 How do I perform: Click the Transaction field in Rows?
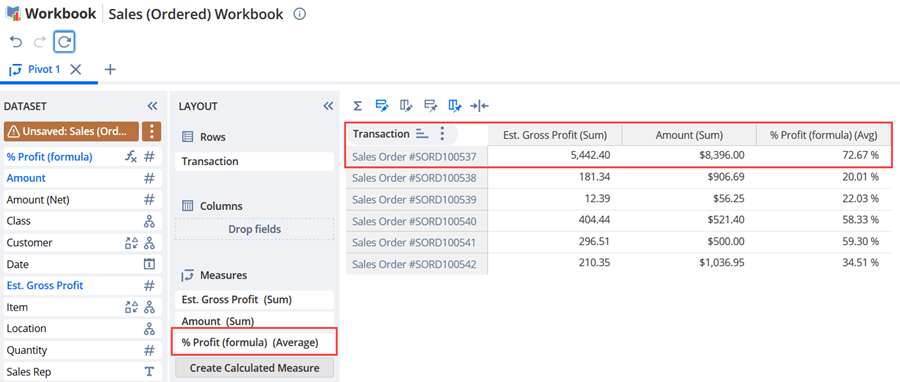(254, 162)
